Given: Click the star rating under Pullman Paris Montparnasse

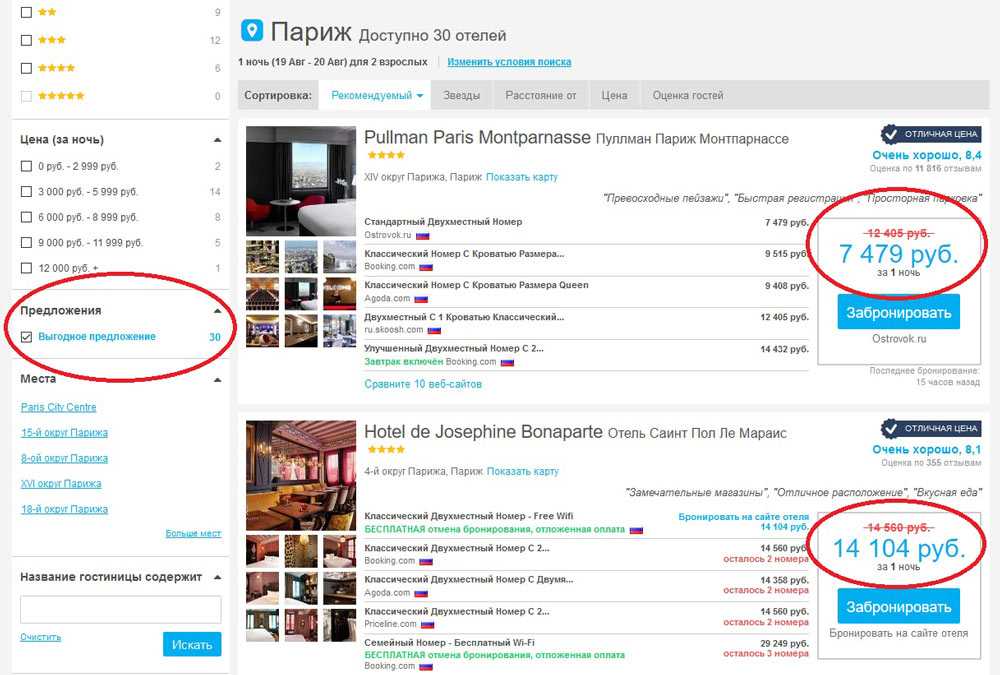Looking at the screenshot, I should click(385, 156).
